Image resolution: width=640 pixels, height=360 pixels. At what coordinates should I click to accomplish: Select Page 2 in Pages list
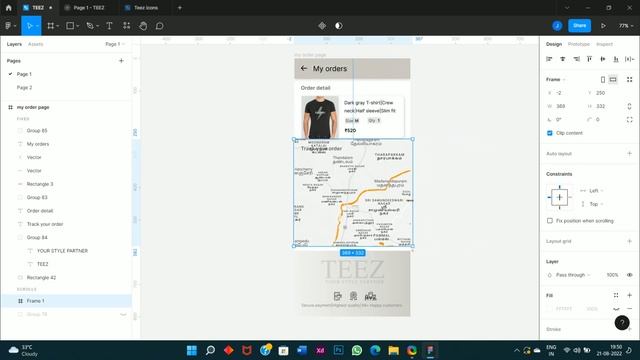(x=24, y=87)
